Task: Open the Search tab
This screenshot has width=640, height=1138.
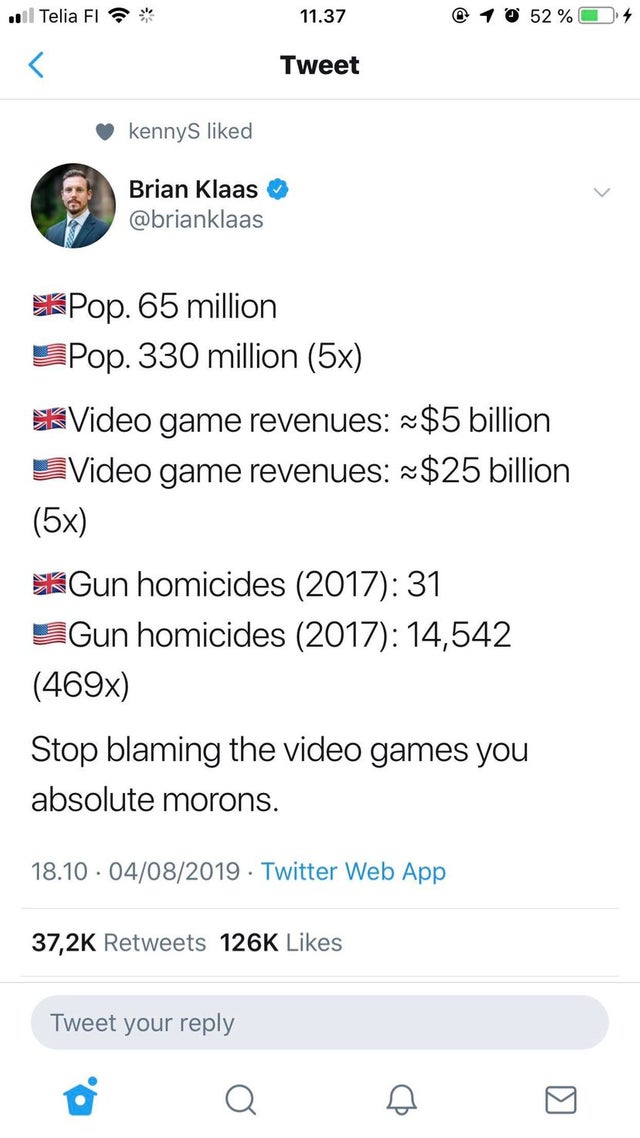Action: (239, 1100)
